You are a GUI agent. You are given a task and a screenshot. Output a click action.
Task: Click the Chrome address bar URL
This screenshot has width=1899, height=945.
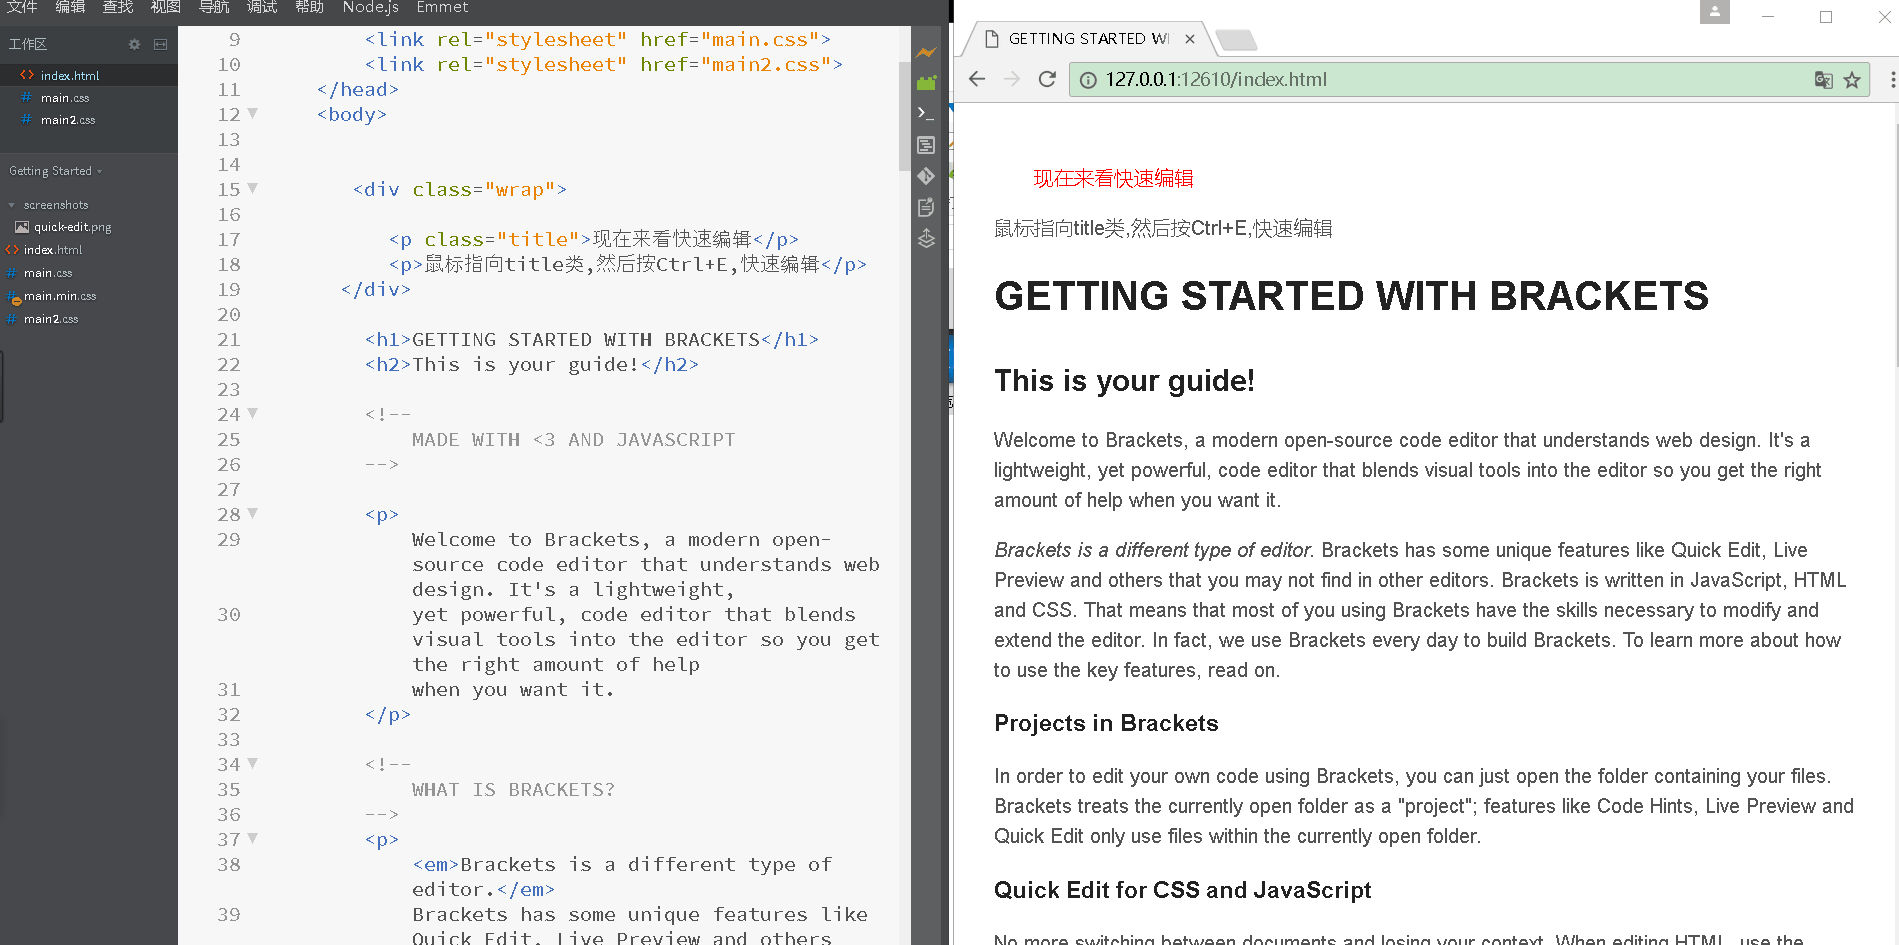[1216, 80]
